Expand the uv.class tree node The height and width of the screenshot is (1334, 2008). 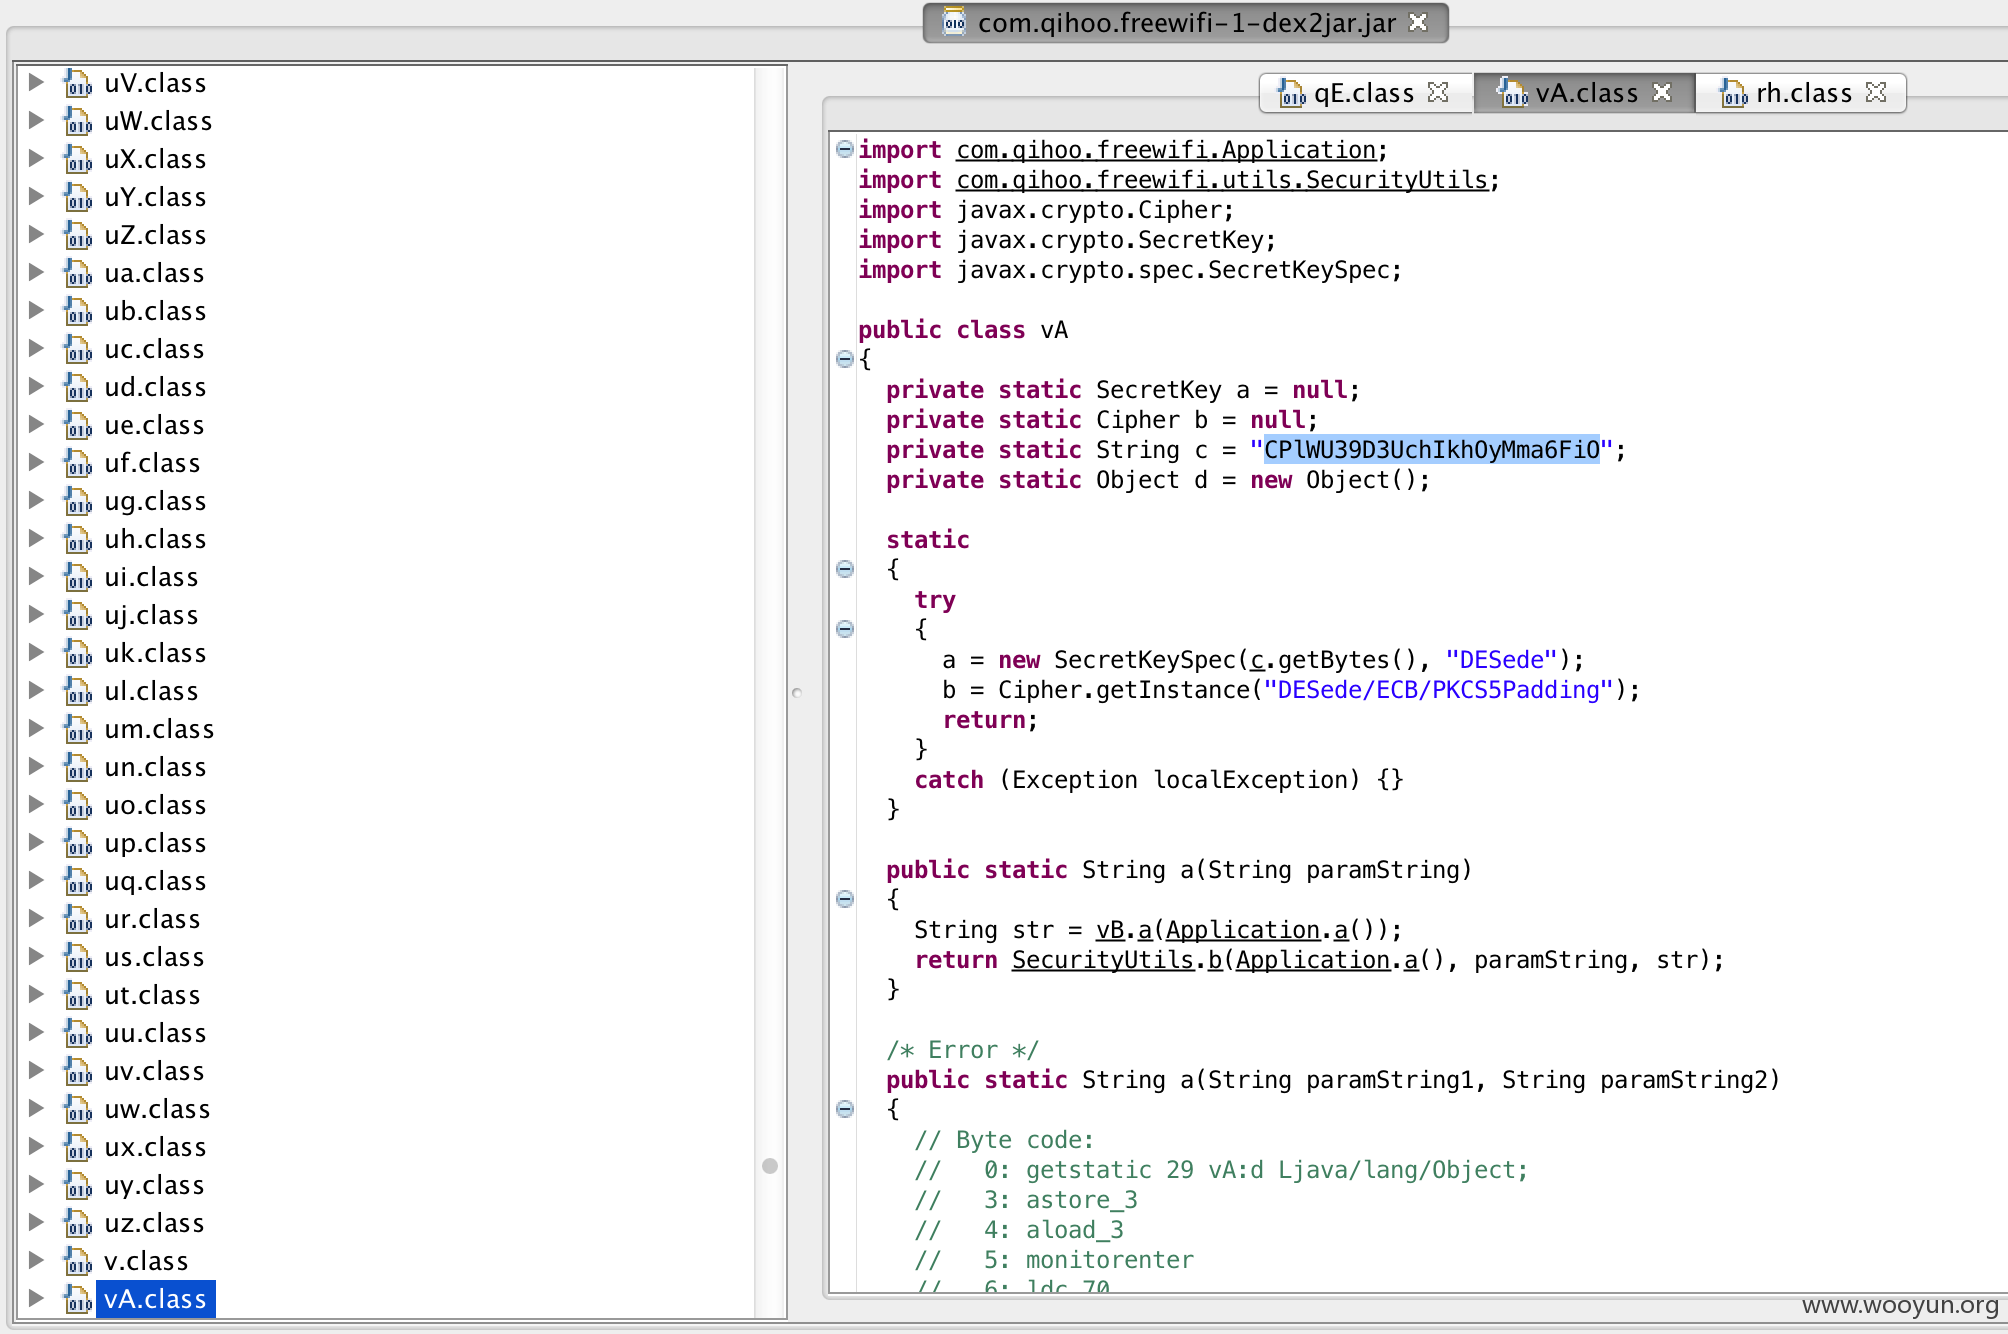point(36,1070)
